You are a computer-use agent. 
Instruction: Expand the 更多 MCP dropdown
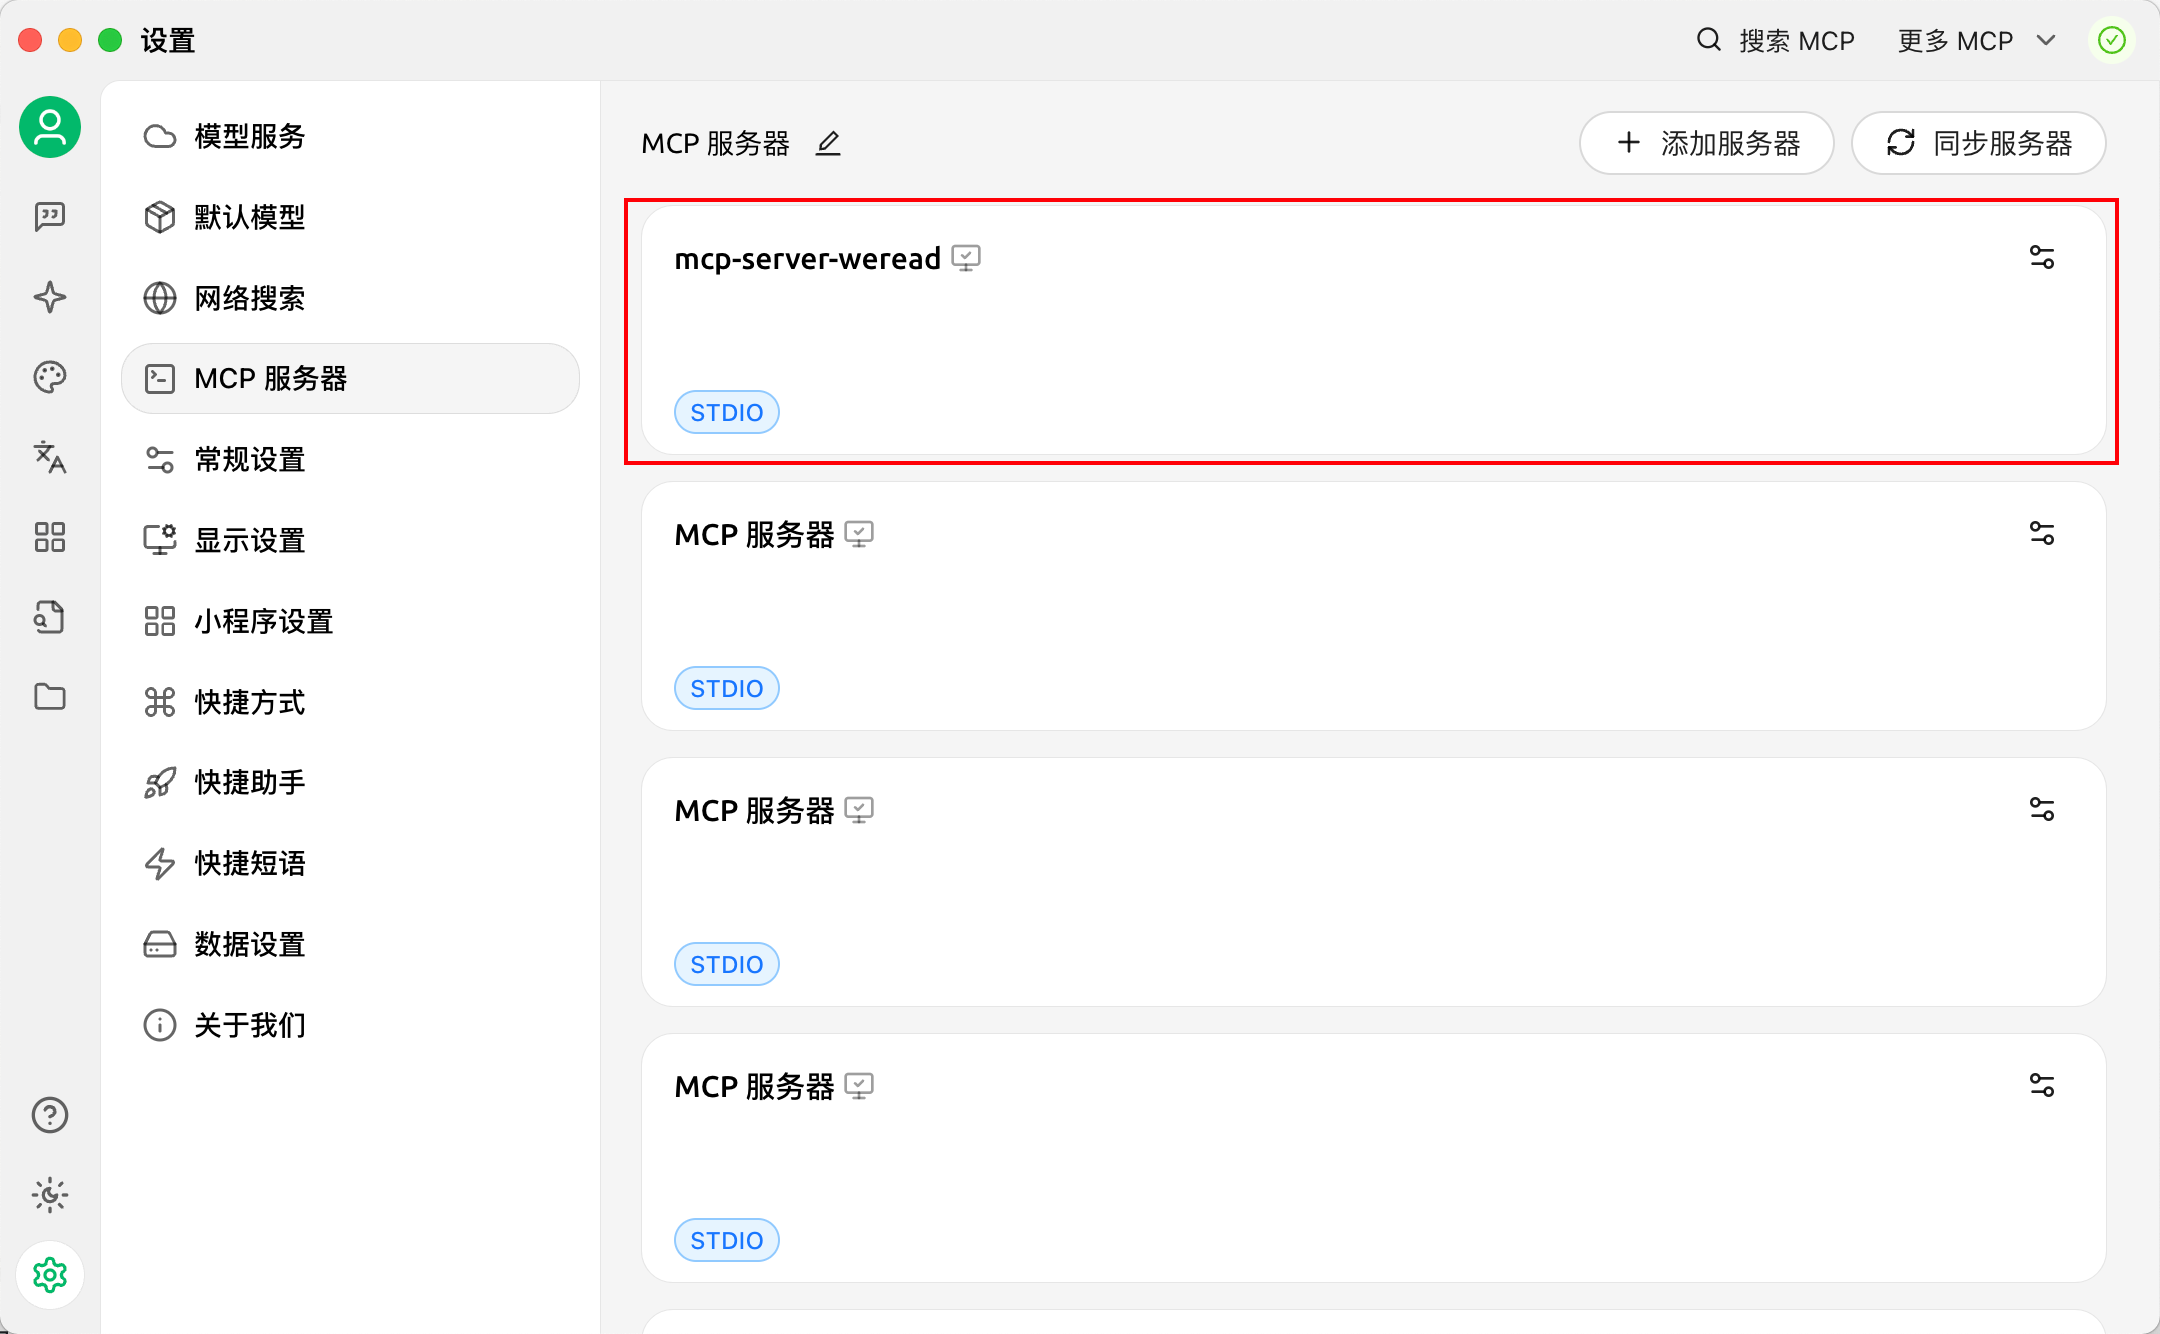pyautogui.click(x=1976, y=41)
